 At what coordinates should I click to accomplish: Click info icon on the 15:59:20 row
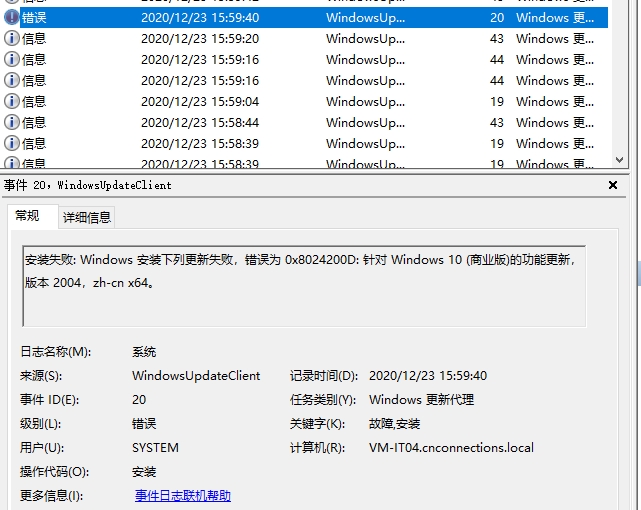[x=11, y=38]
